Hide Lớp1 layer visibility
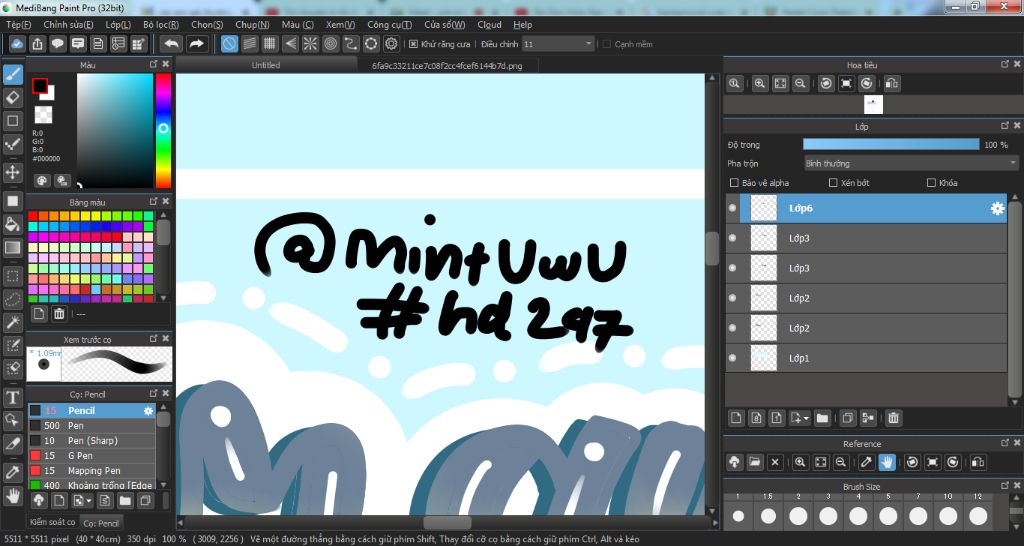The width and height of the screenshot is (1024, 546). coord(732,358)
